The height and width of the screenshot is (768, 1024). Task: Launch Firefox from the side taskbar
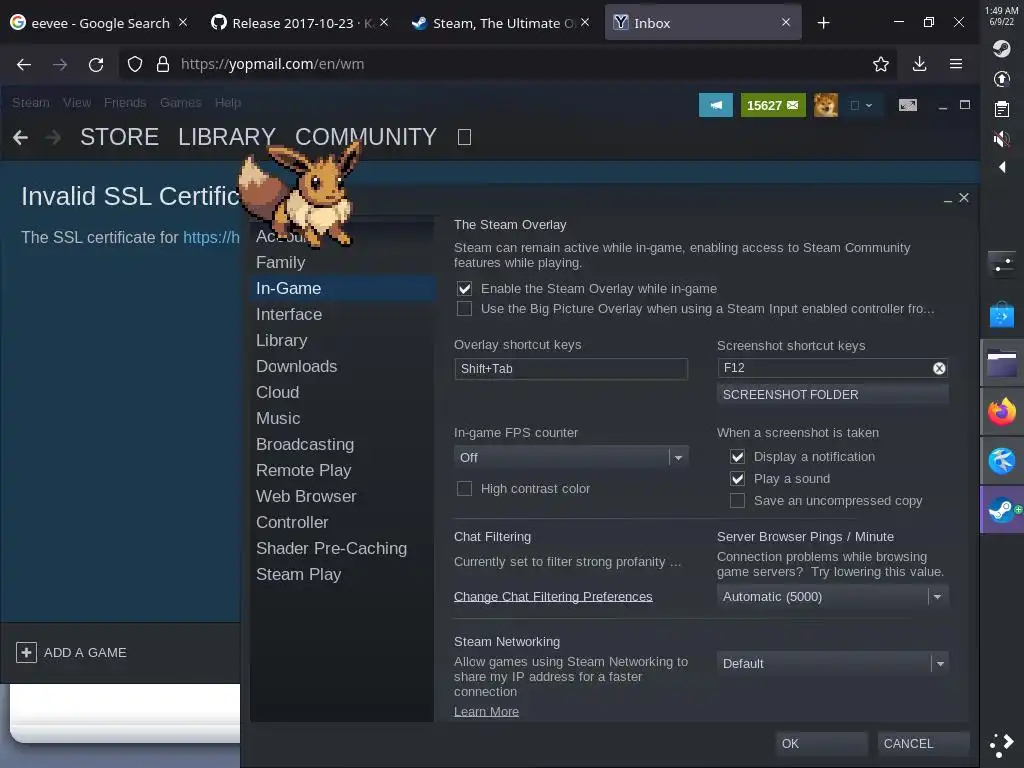tap(1002, 412)
